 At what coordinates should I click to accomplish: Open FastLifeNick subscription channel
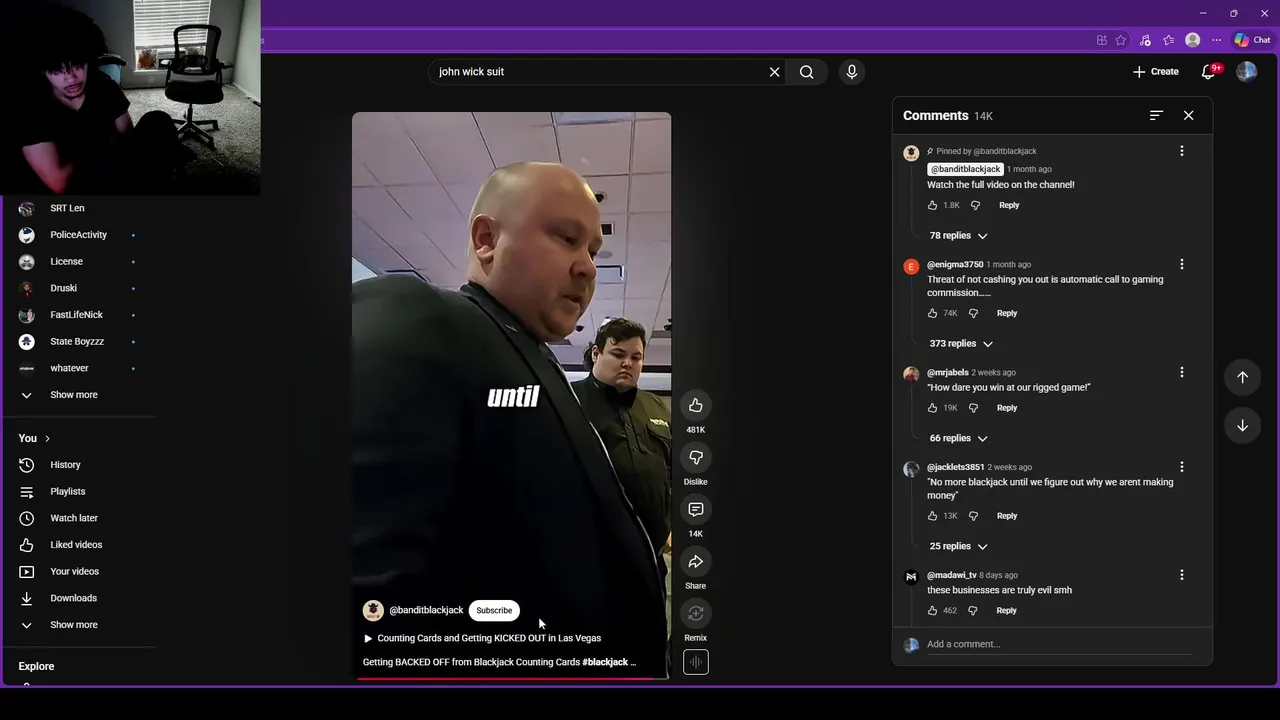[78, 315]
